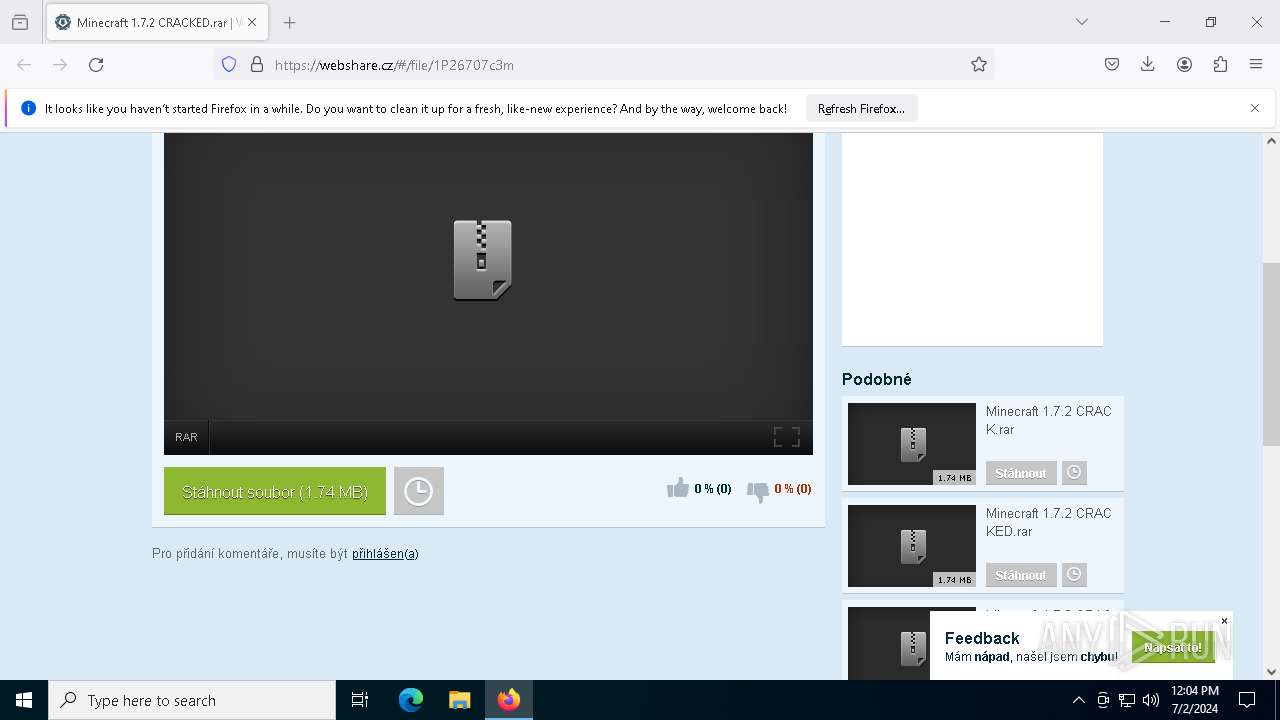Image resolution: width=1280 pixels, height=720 pixels.
Task: Click the fullscreen icon in the preview pane
Action: (x=787, y=437)
